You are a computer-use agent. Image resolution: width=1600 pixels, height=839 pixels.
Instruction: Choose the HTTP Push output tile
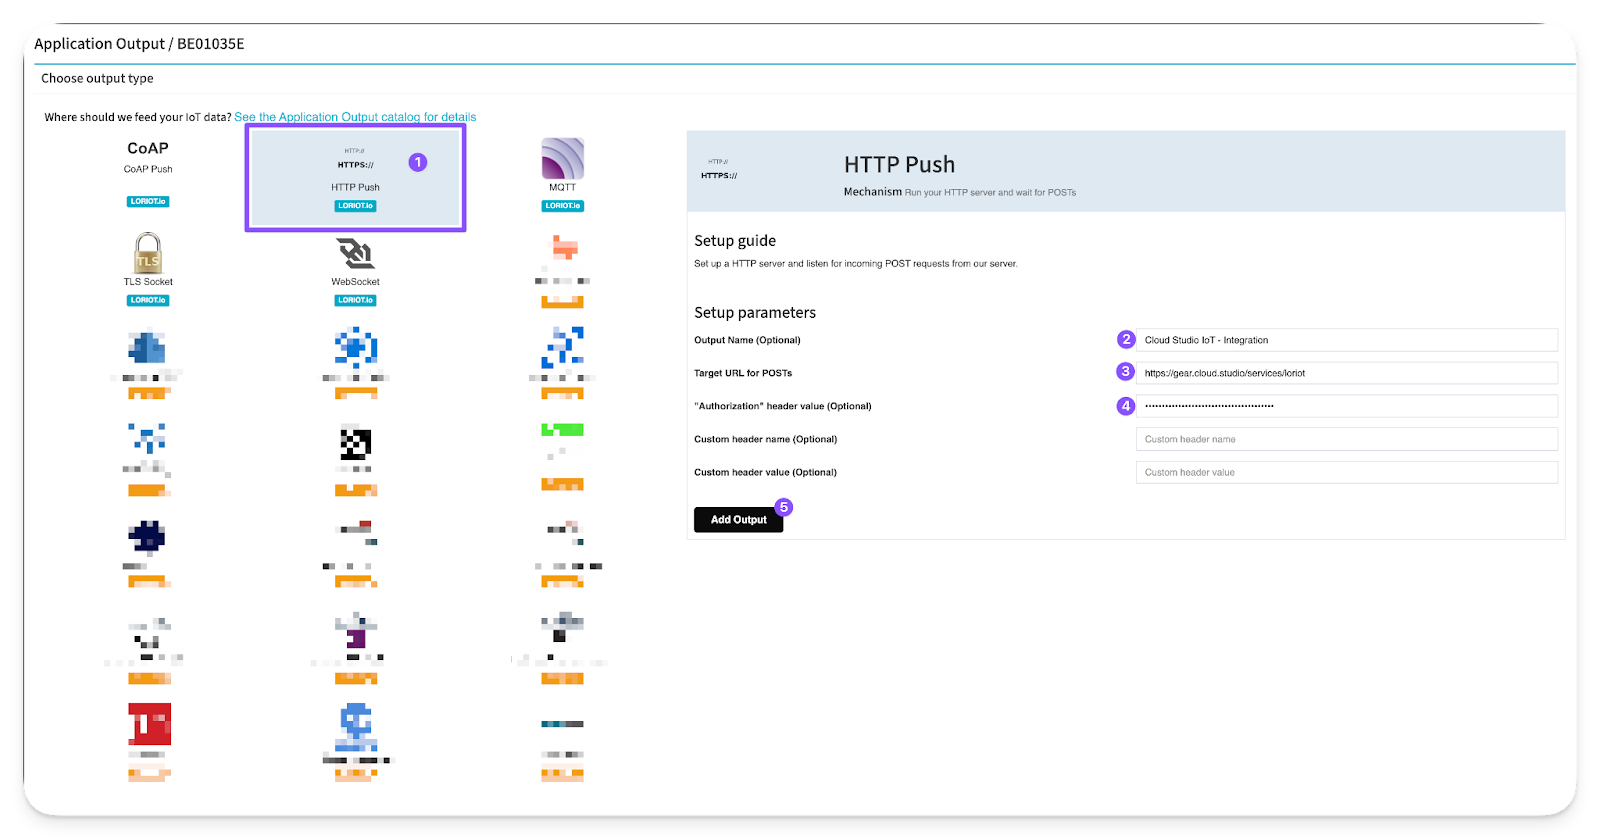355,177
